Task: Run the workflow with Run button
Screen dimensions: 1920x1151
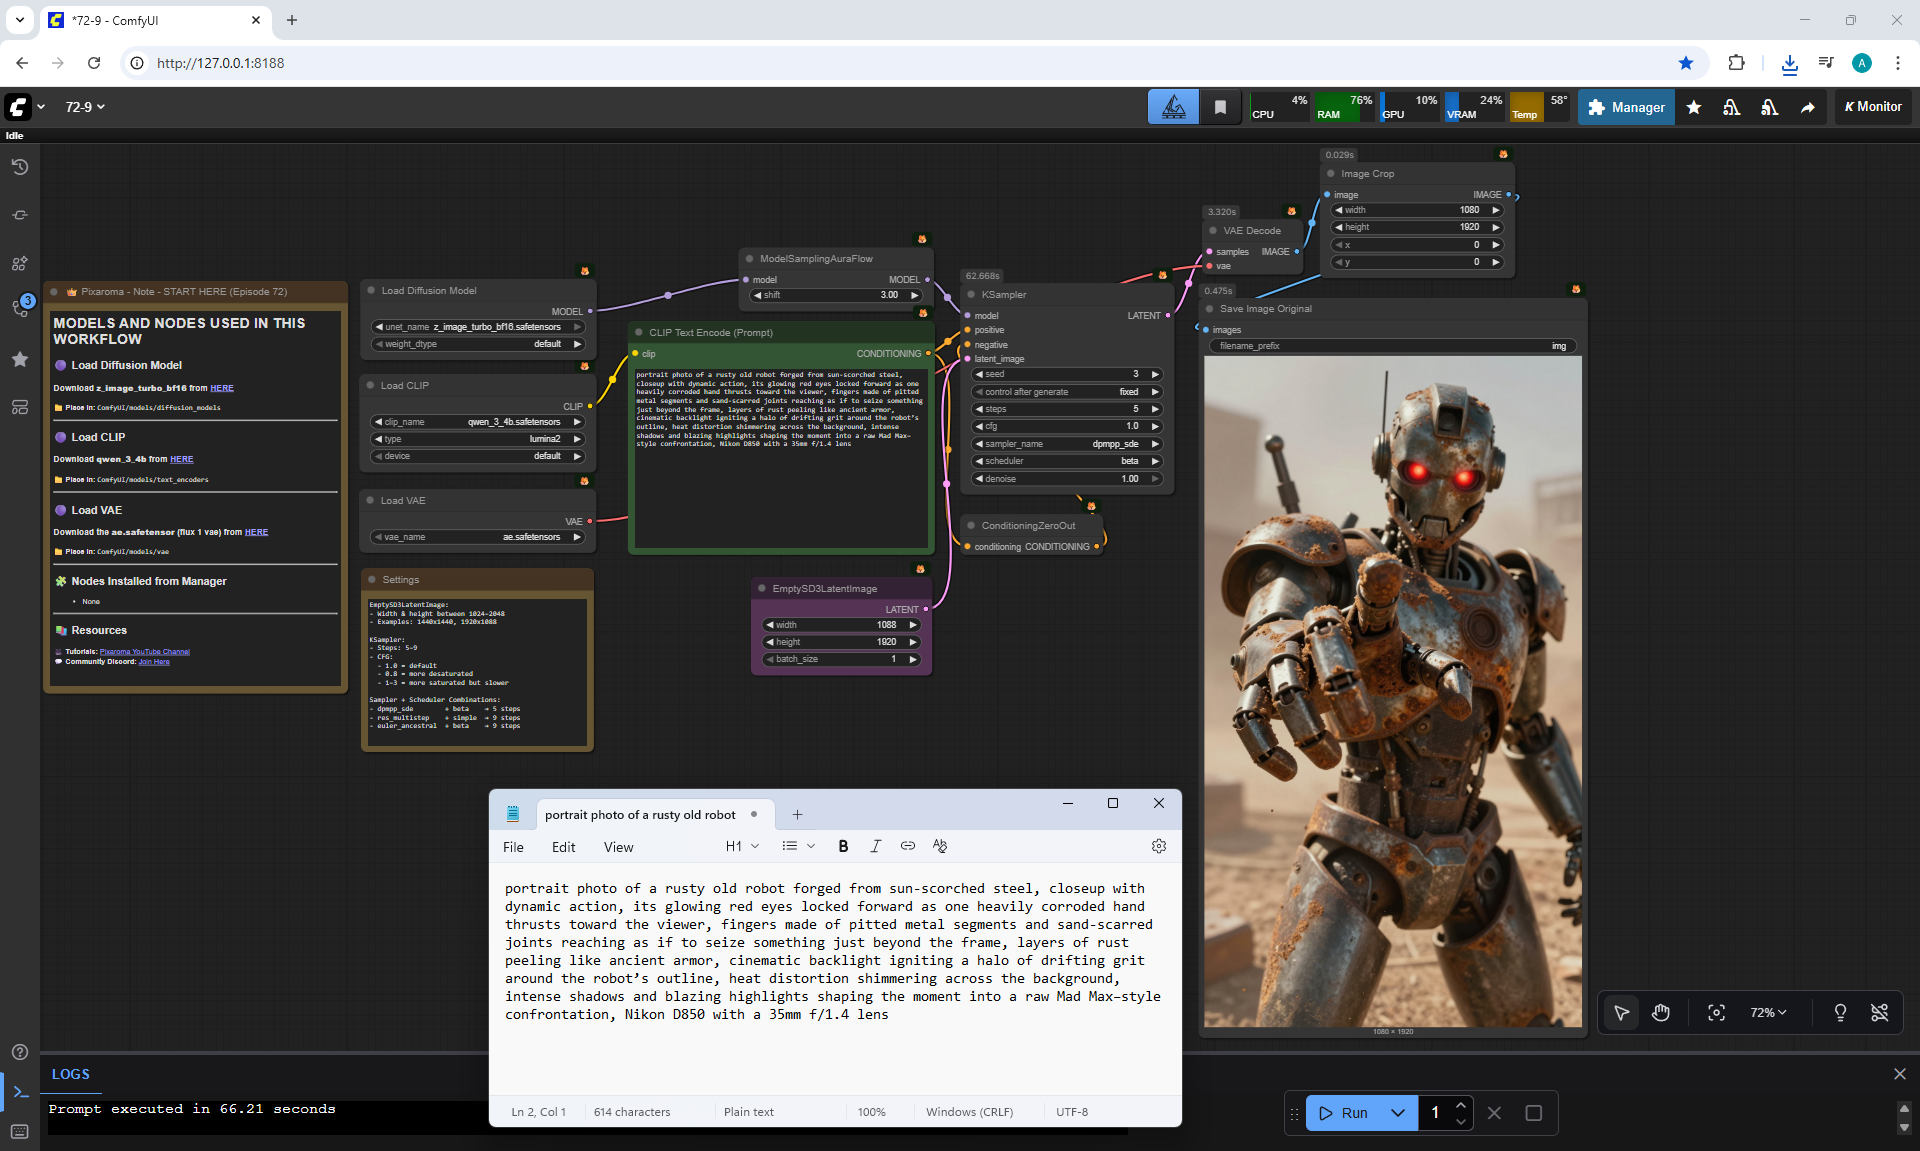Action: coord(1344,1113)
